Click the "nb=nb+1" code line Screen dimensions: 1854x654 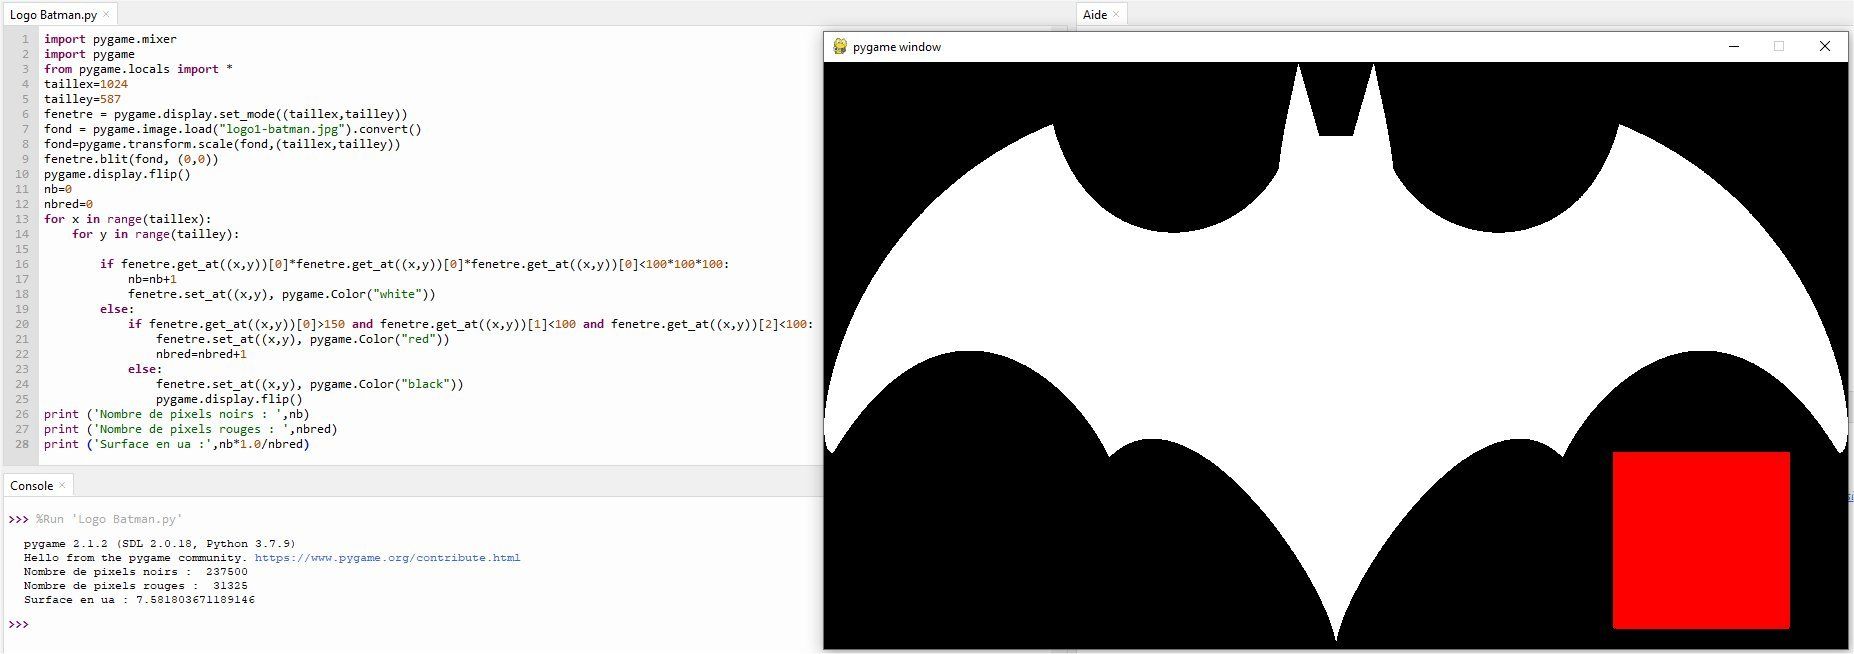(x=152, y=279)
